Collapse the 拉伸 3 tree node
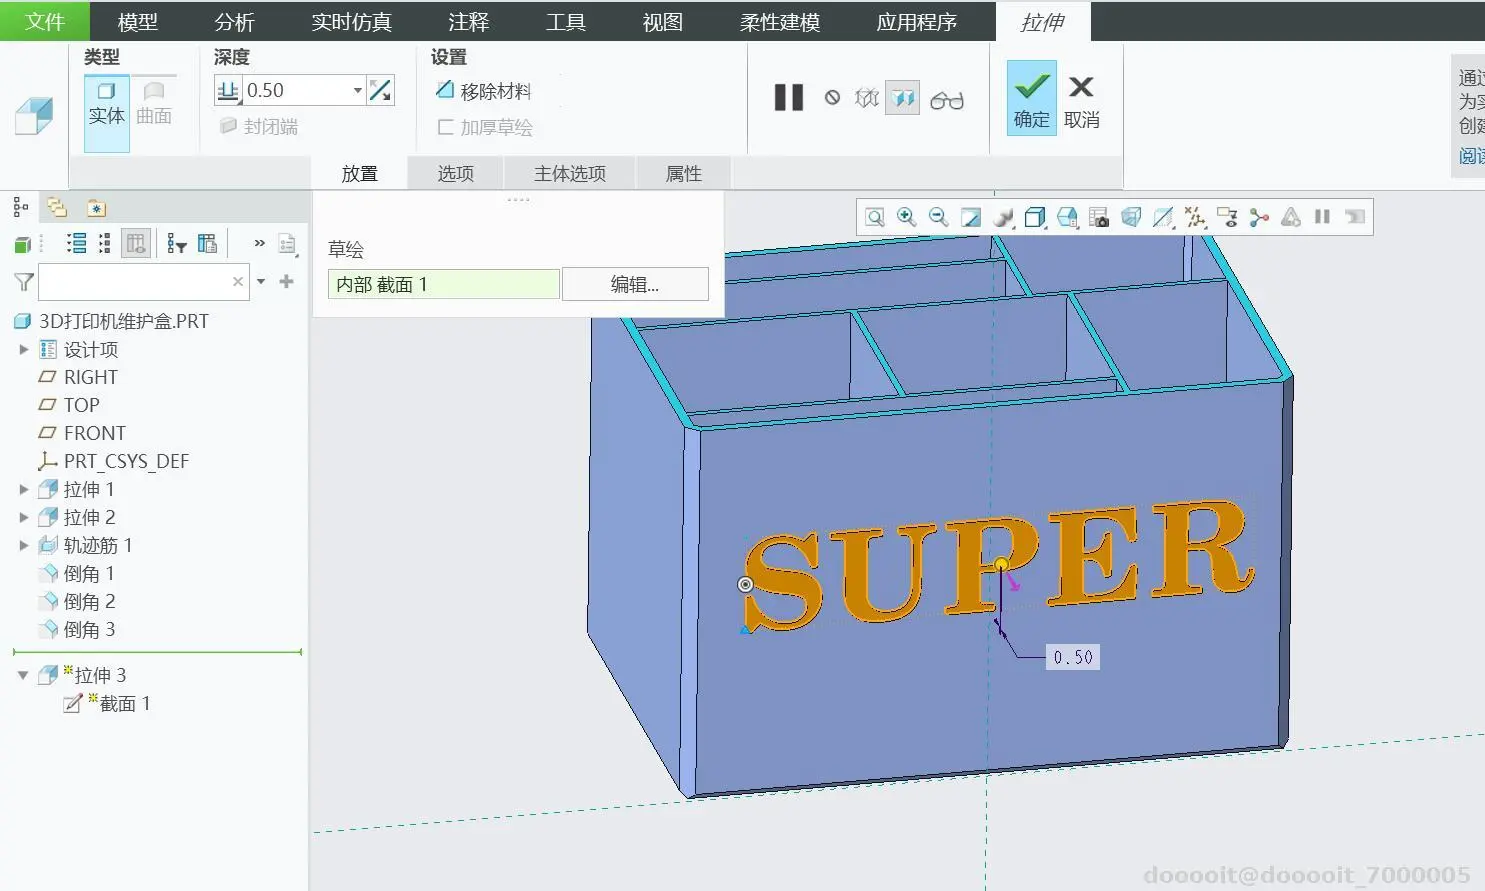Image resolution: width=1485 pixels, height=891 pixels. pos(24,675)
